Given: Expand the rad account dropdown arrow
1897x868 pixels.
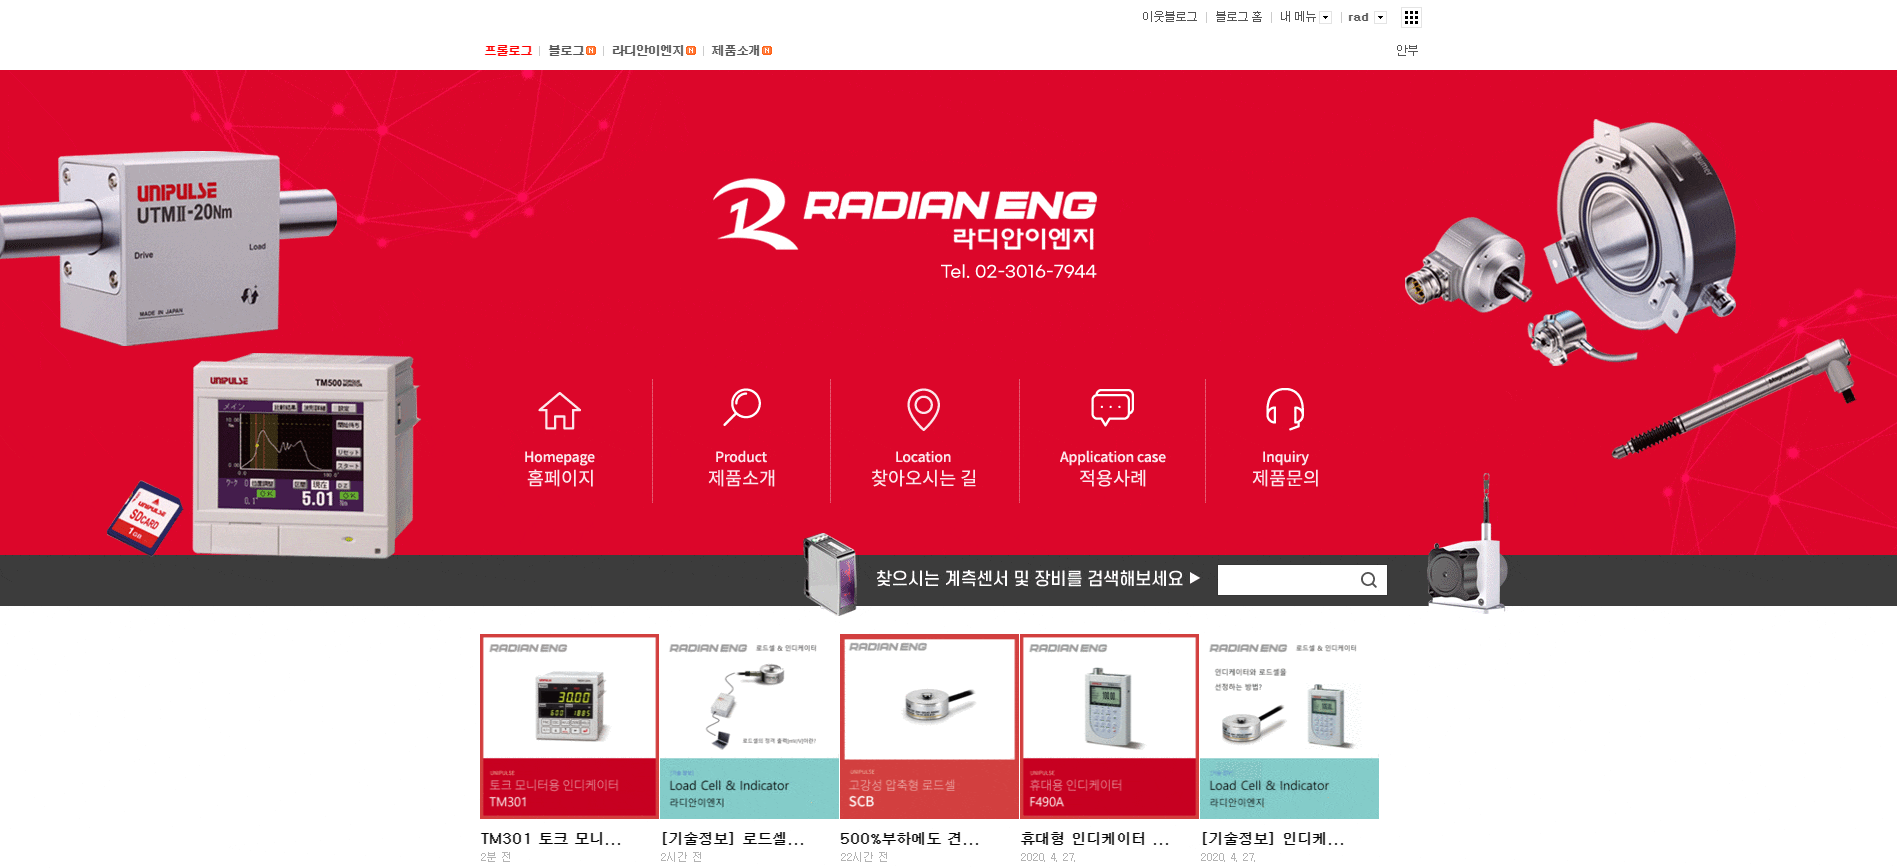Looking at the screenshot, I should tap(1380, 17).
